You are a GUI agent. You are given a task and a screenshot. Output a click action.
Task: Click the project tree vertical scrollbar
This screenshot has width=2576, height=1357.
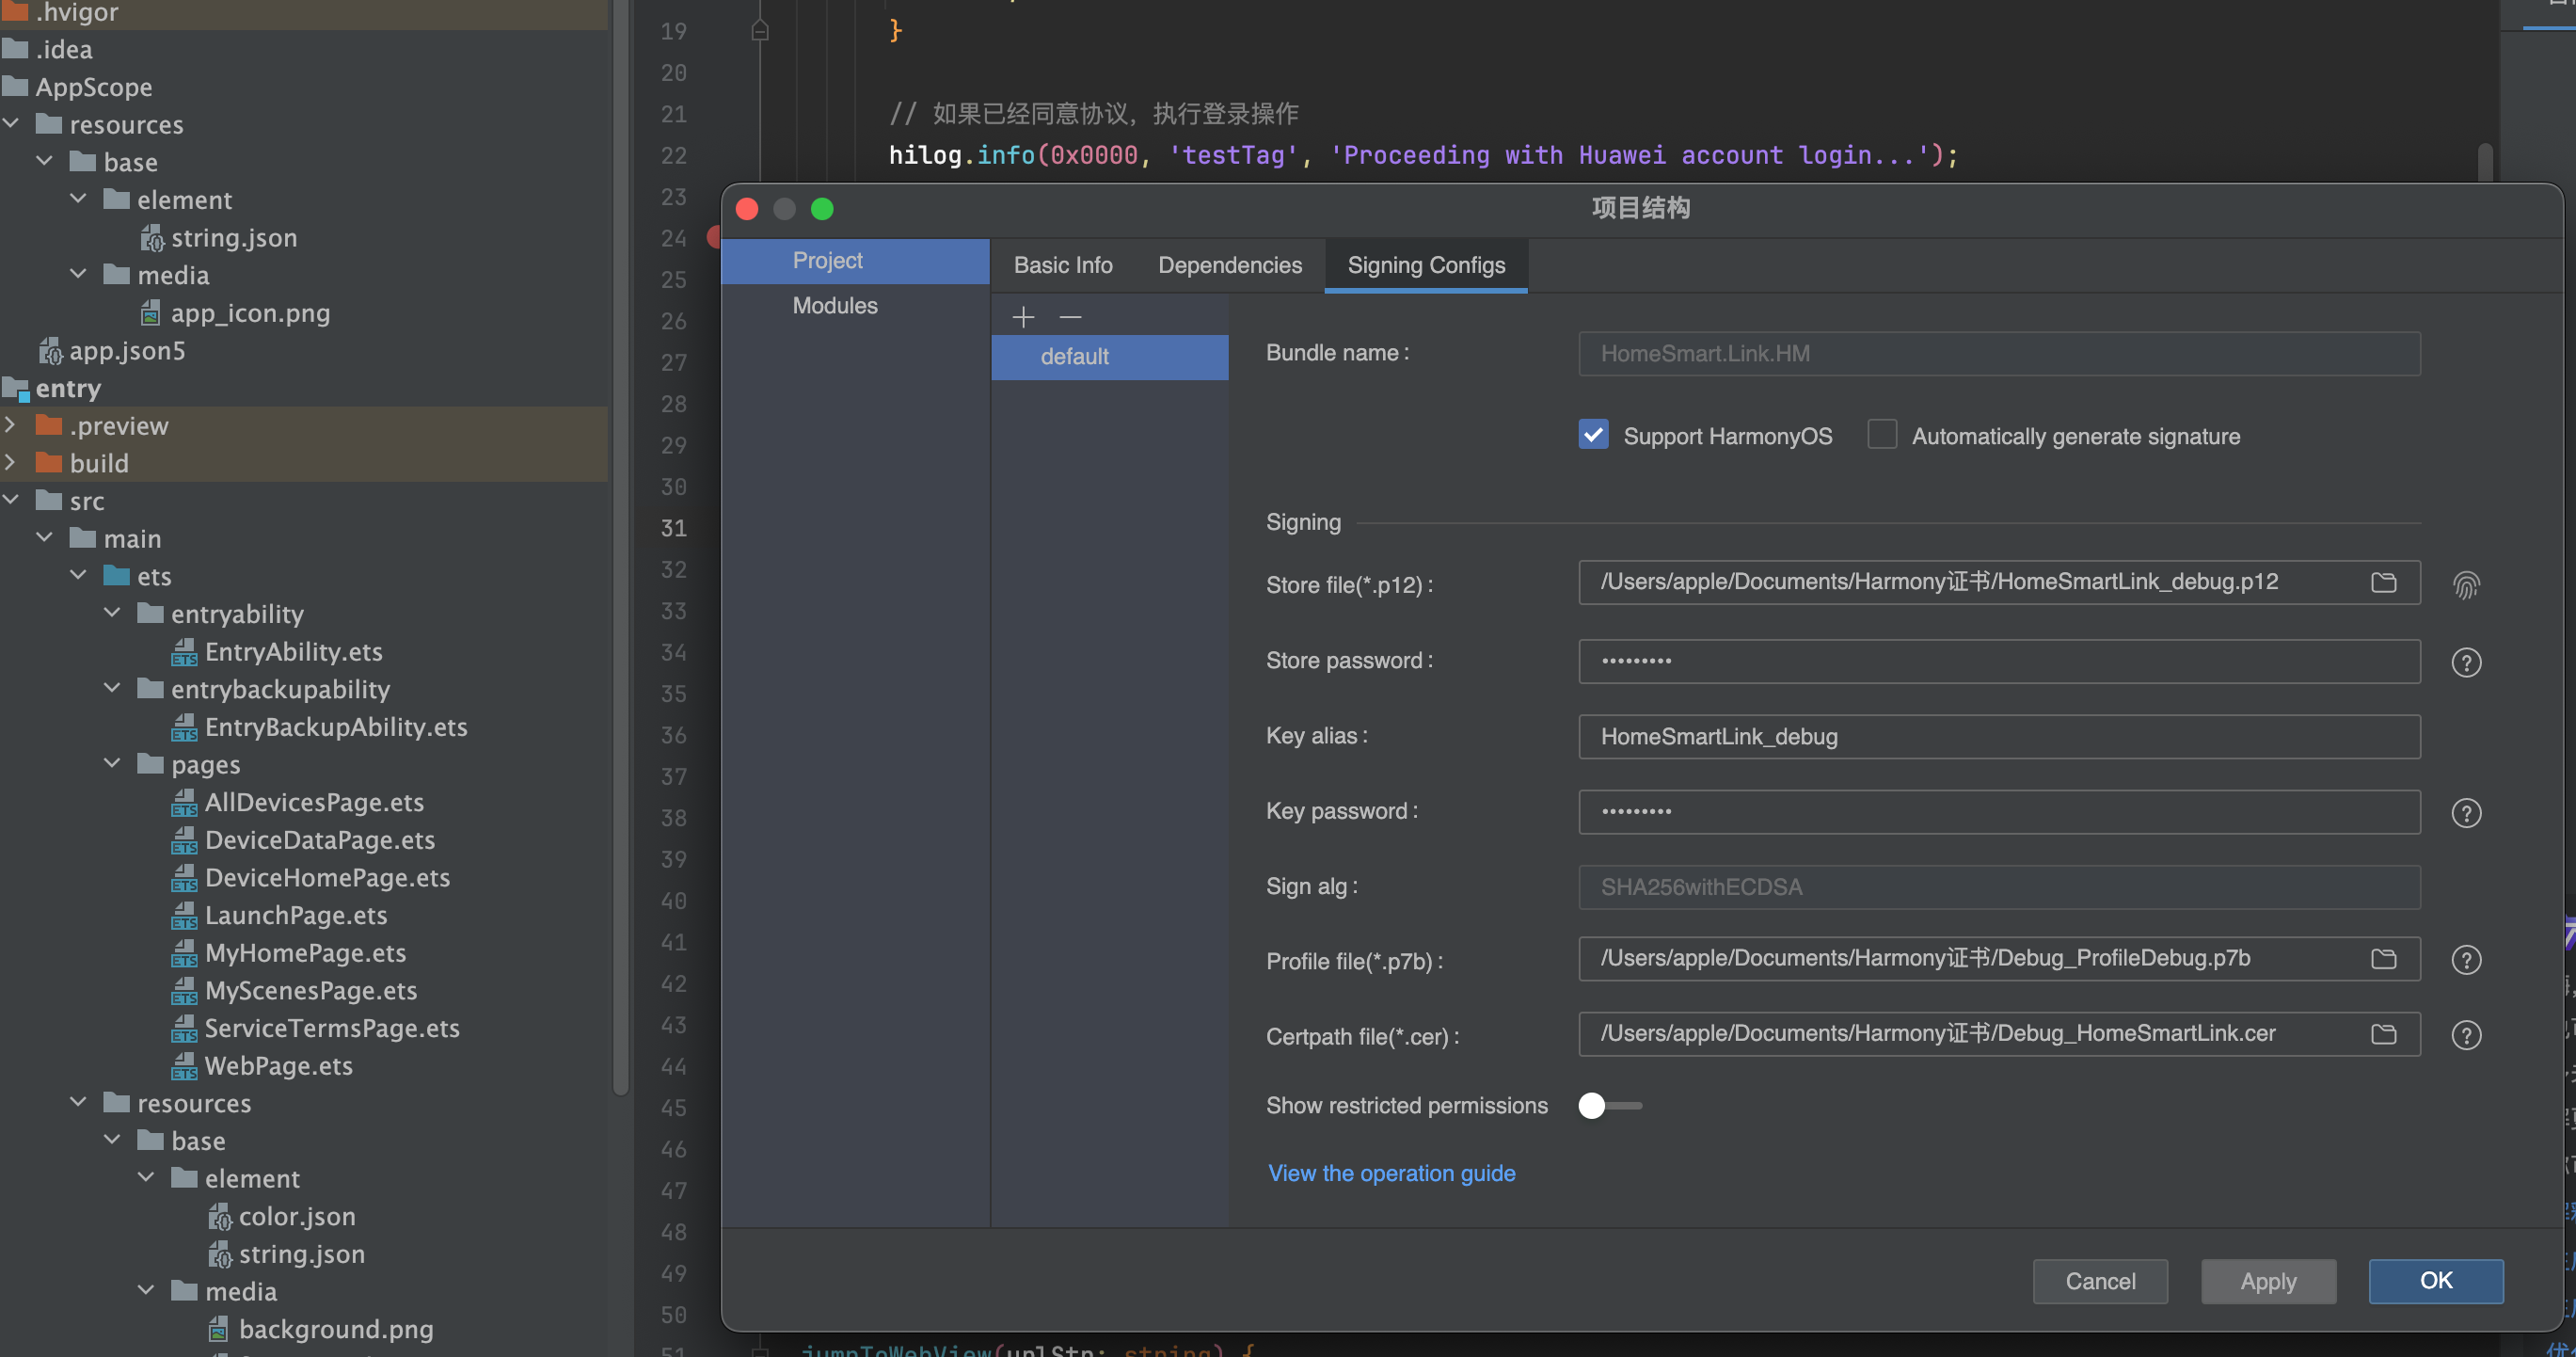[620, 550]
